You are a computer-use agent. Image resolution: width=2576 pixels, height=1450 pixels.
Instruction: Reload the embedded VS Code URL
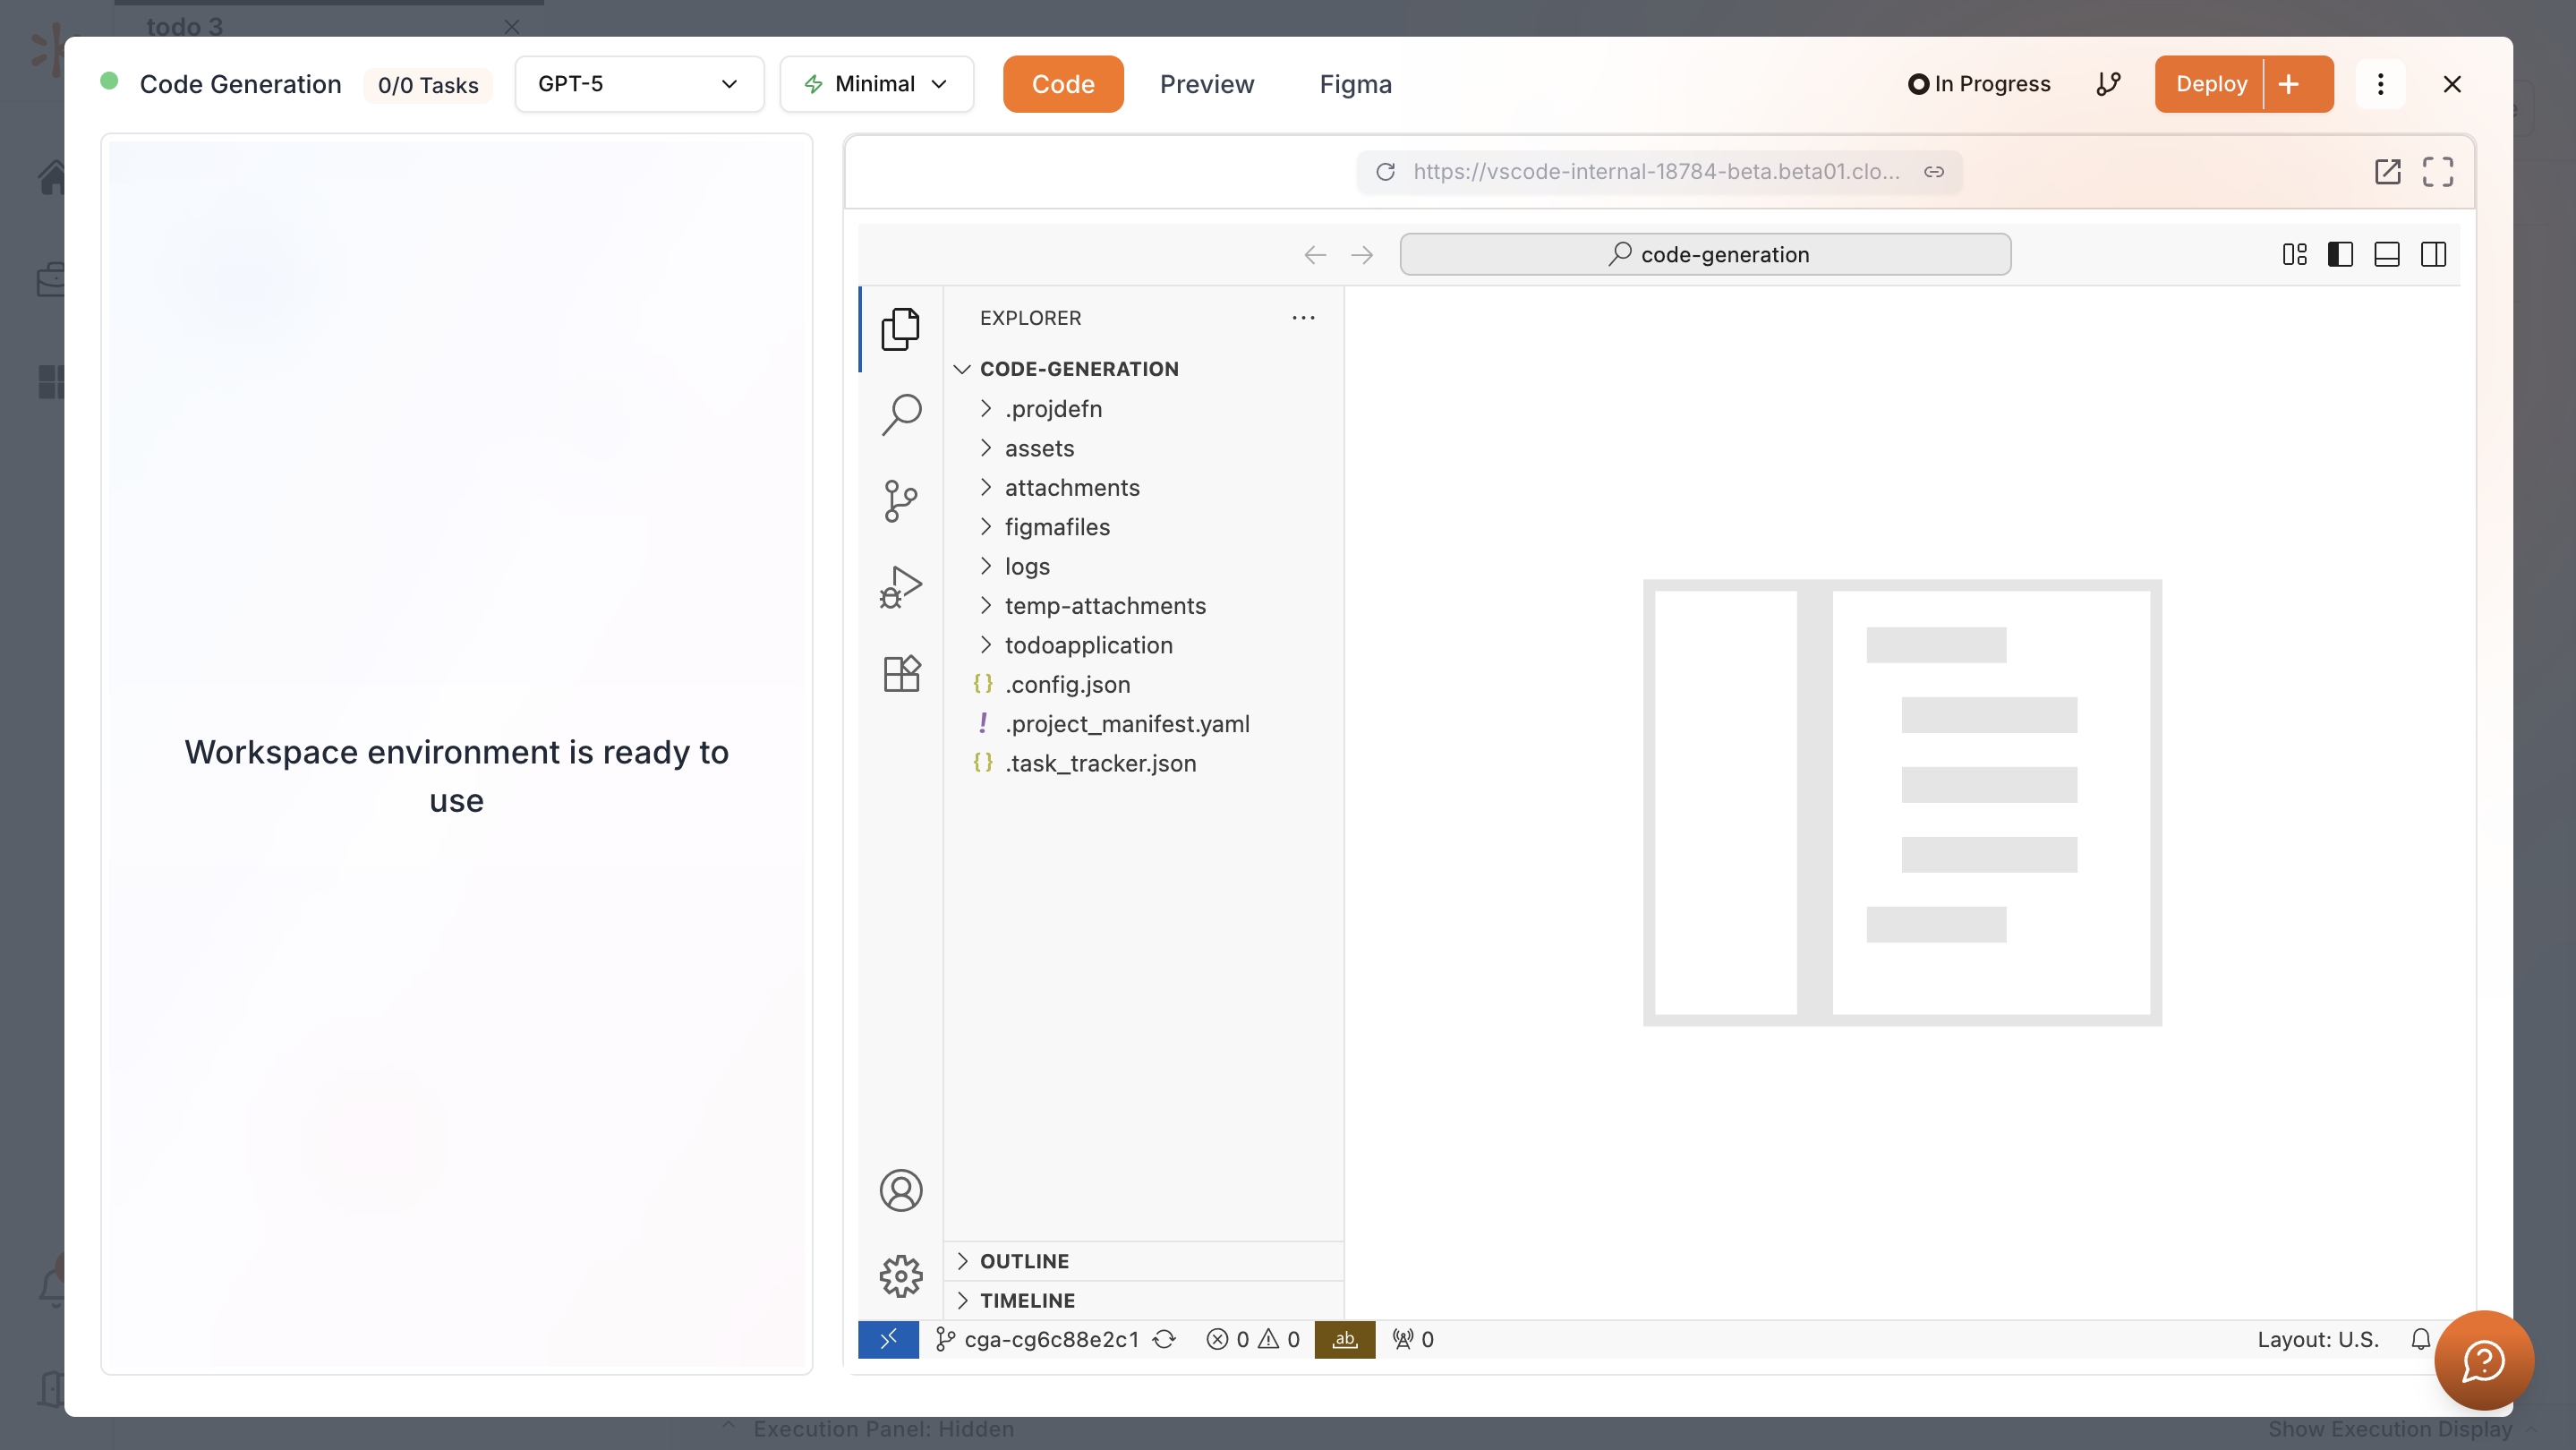pos(1385,172)
